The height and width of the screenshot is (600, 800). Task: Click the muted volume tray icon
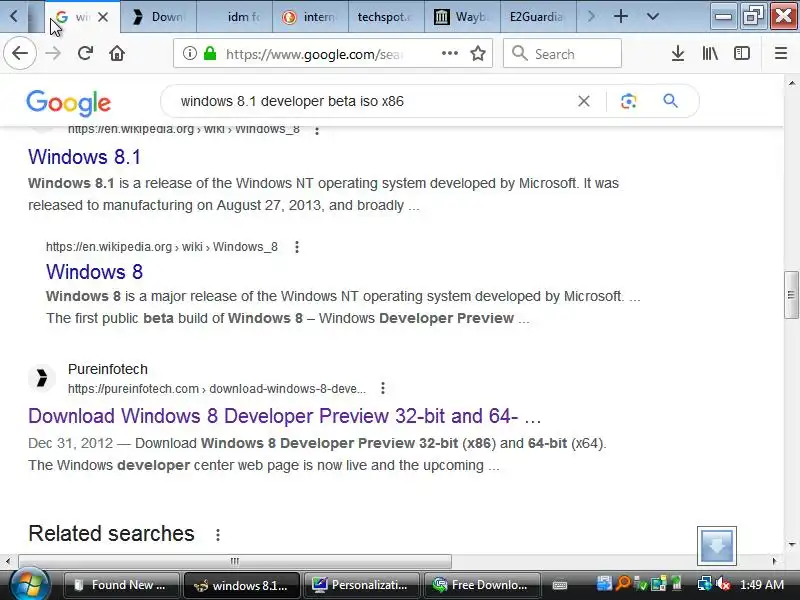click(x=723, y=583)
